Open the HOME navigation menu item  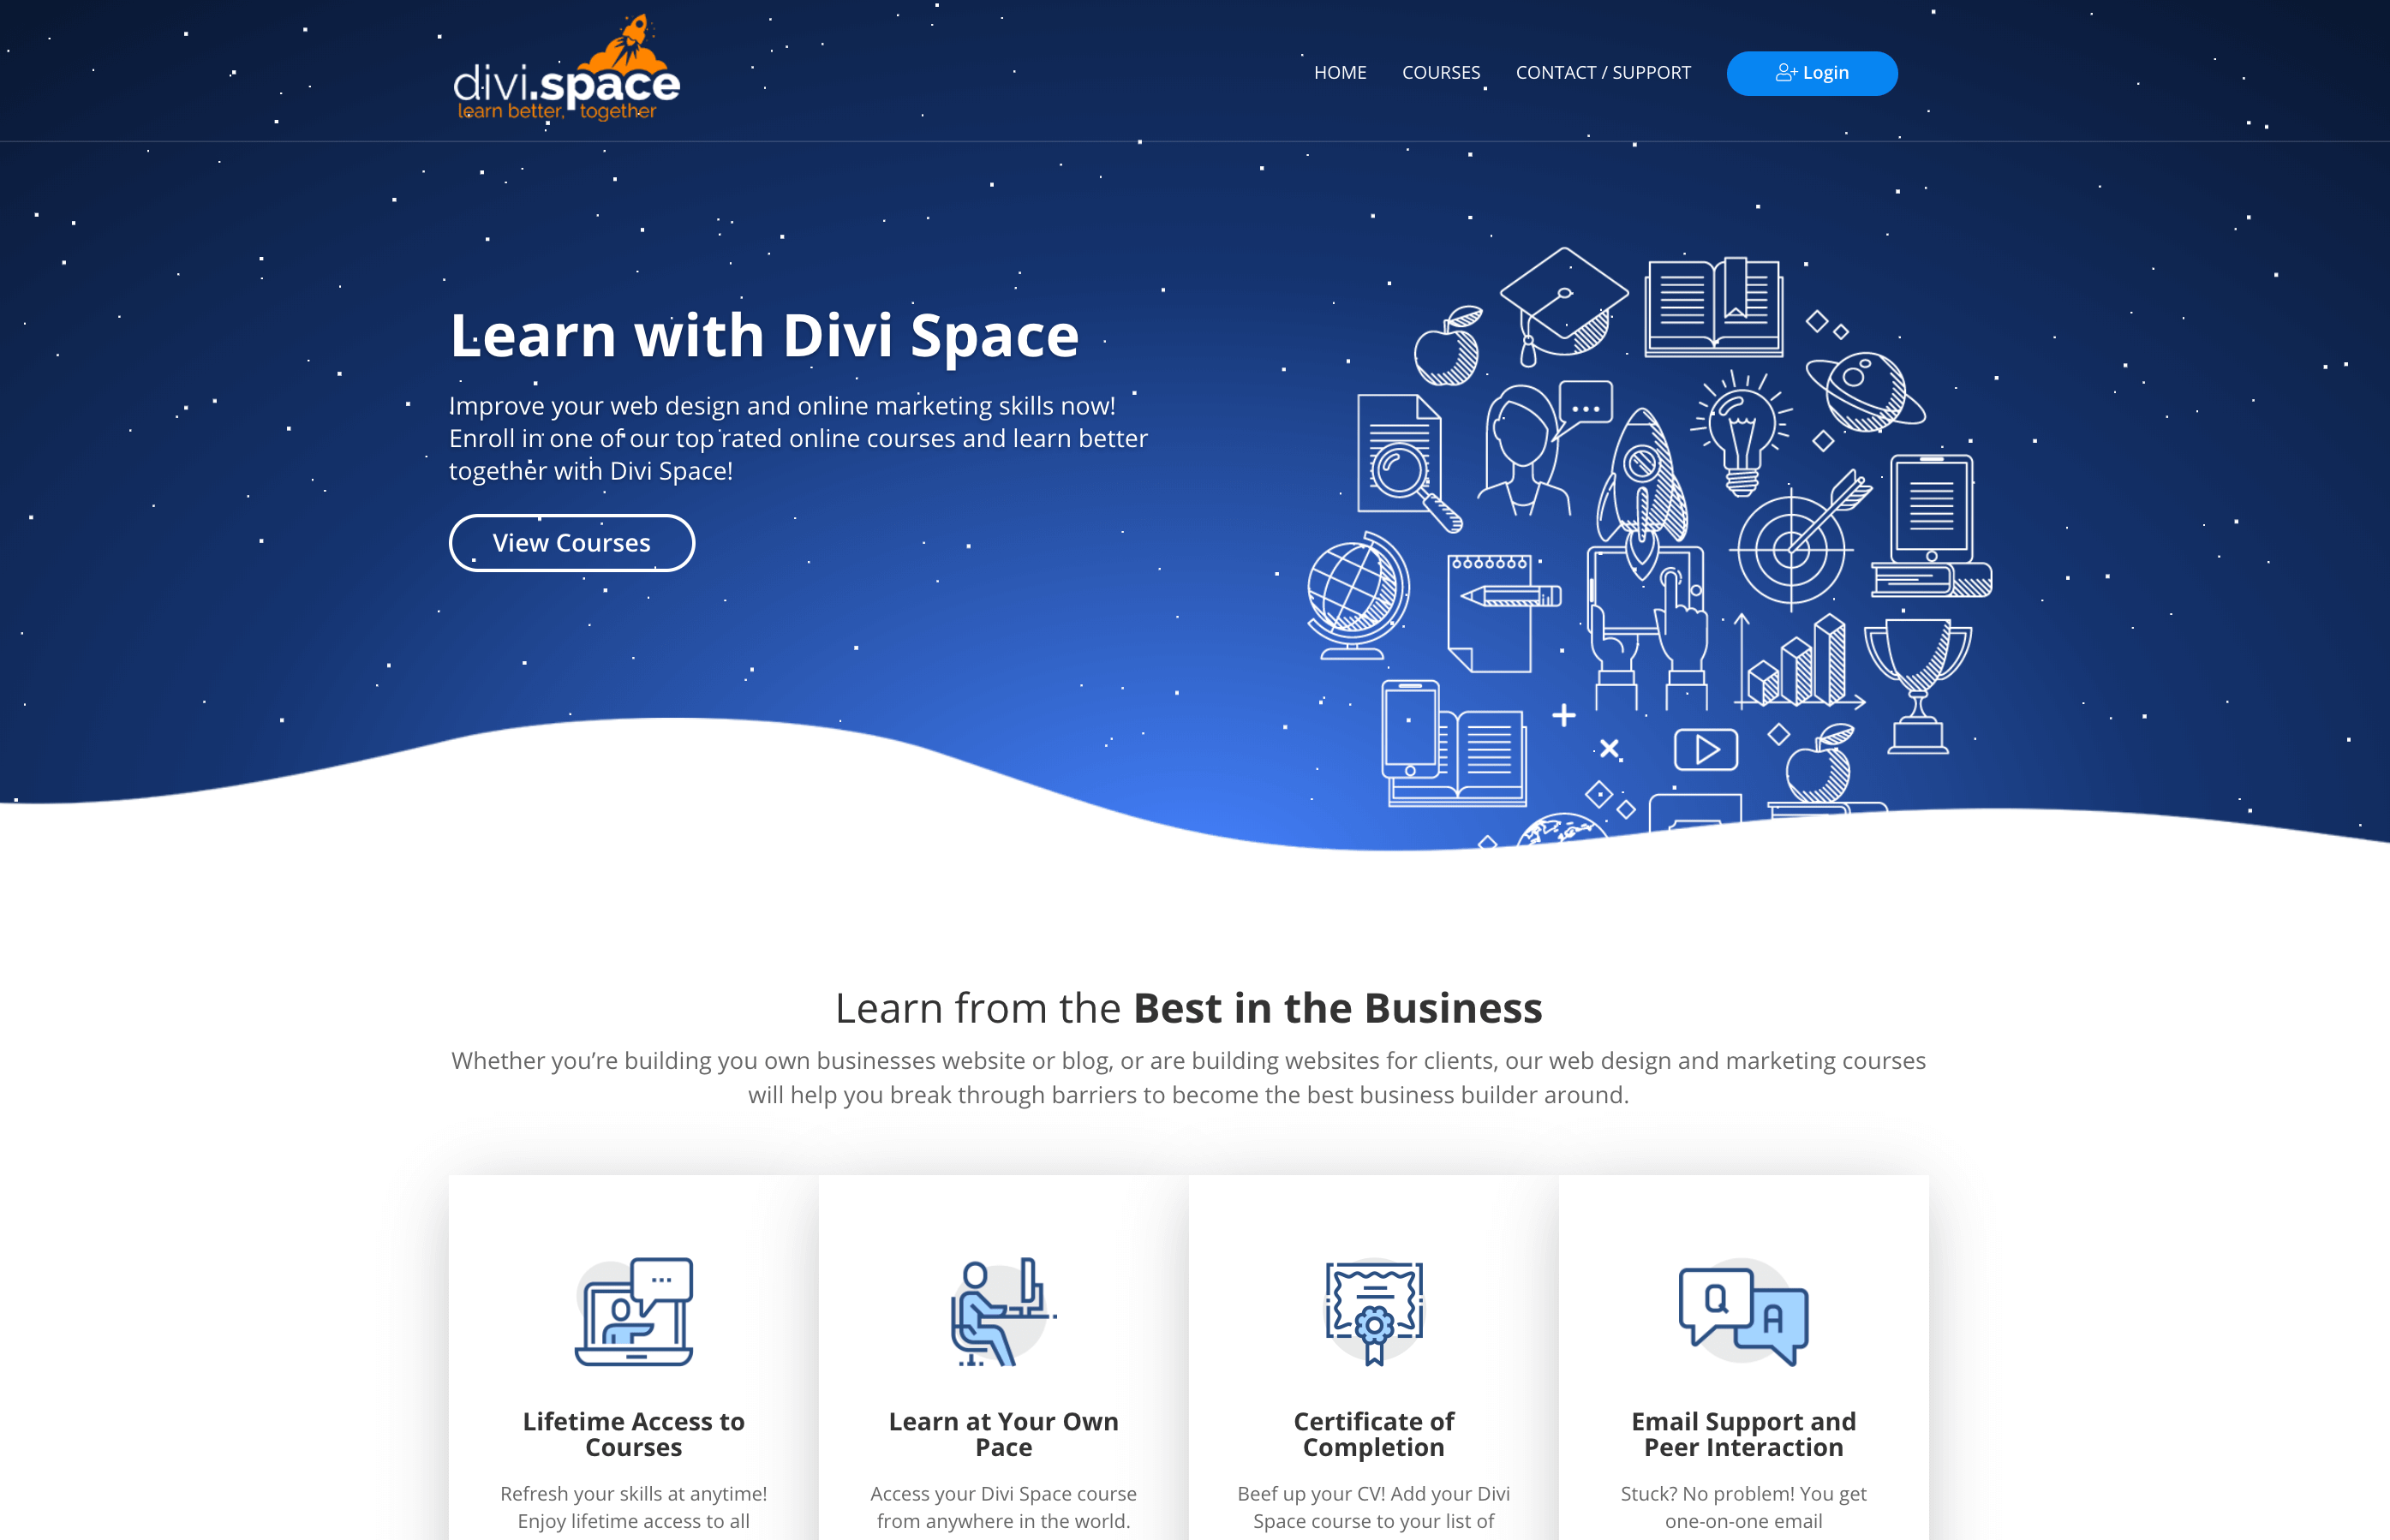click(x=1340, y=71)
